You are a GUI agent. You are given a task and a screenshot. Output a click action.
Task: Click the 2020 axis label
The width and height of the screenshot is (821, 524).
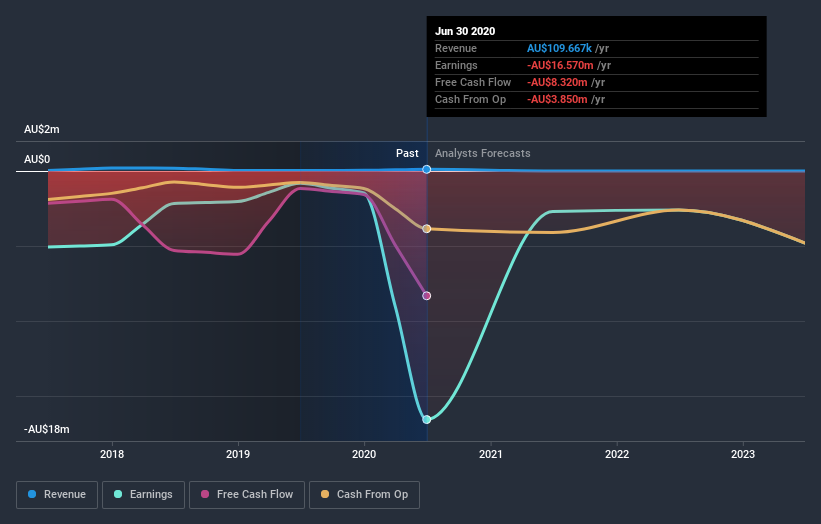pos(364,454)
